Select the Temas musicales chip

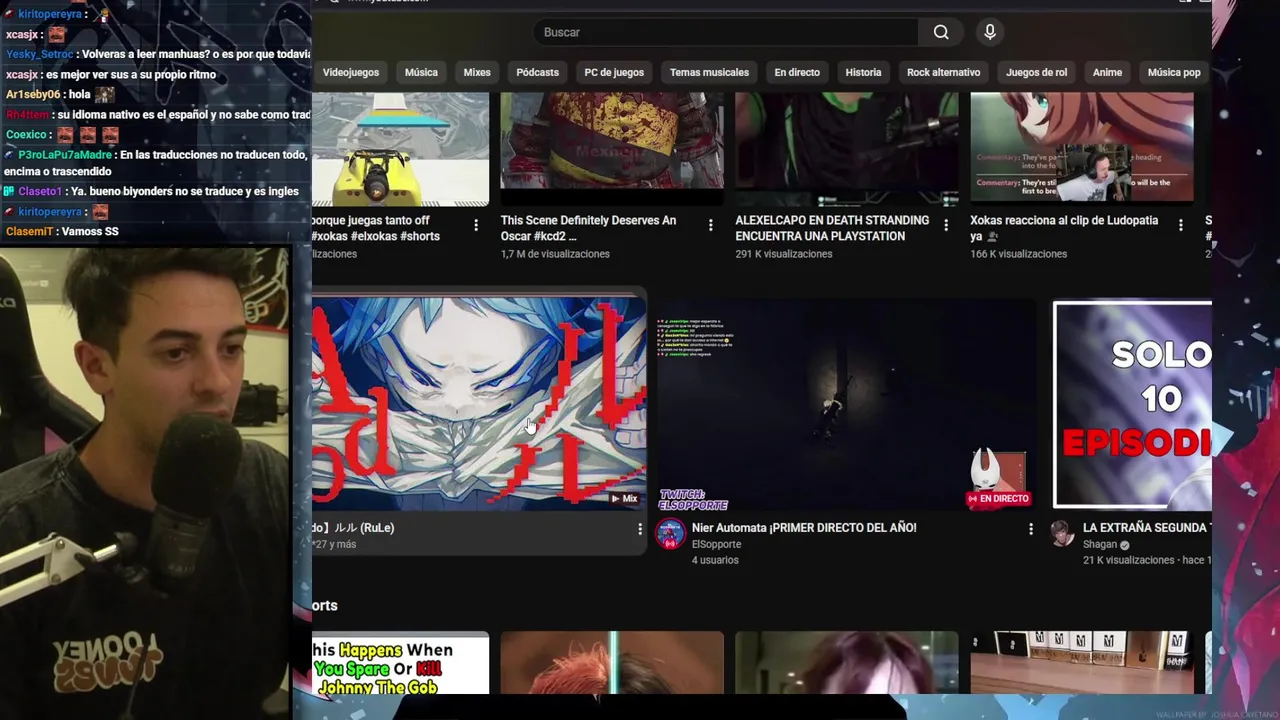(x=709, y=72)
